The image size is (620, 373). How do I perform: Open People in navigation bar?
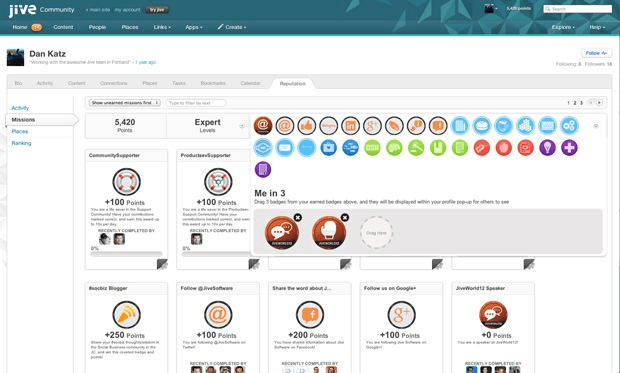click(97, 27)
